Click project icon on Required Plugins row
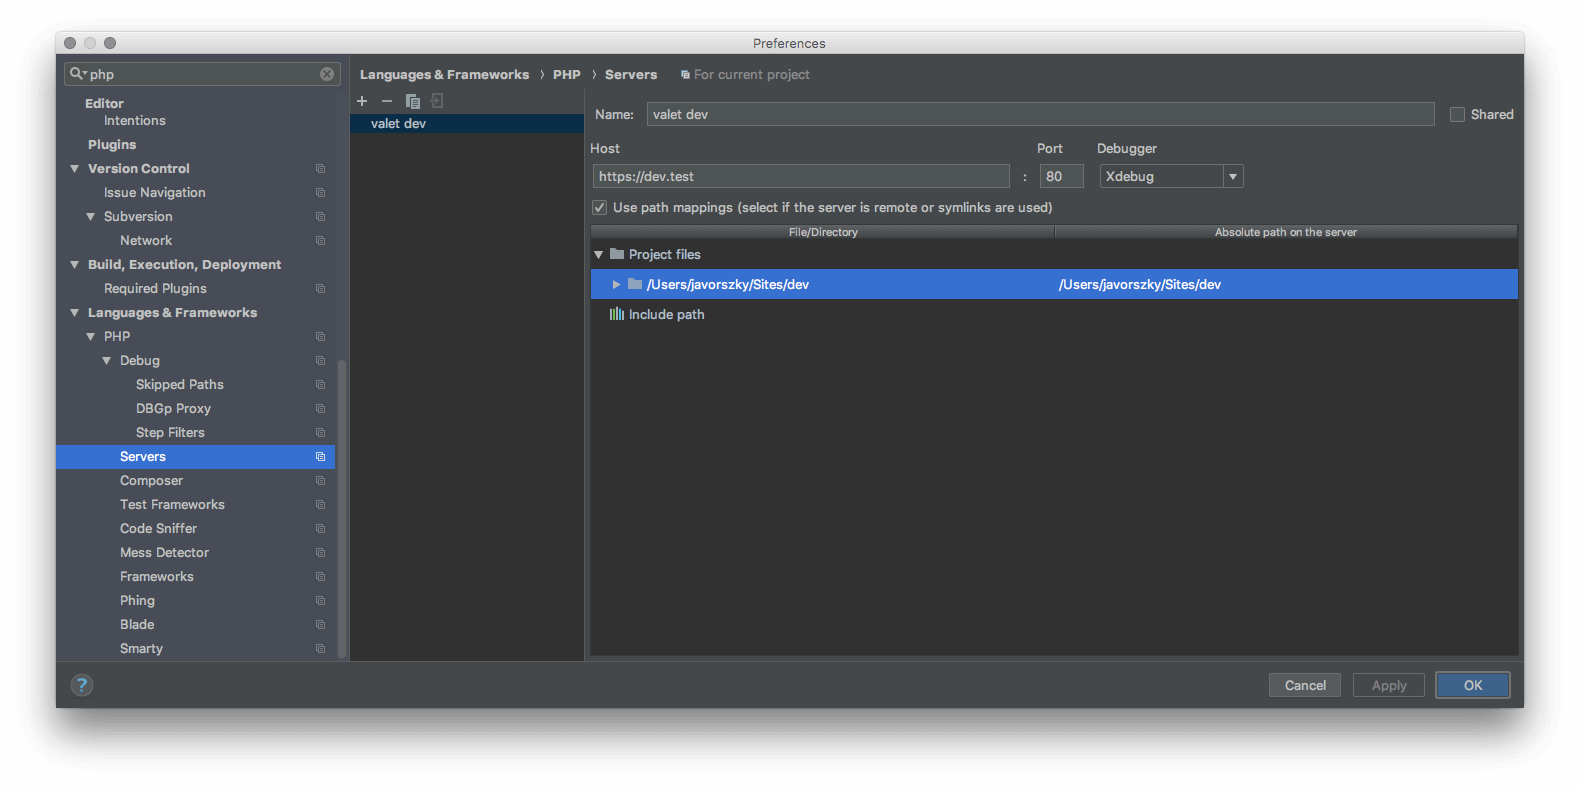Image resolution: width=1580 pixels, height=788 pixels. coord(321,289)
